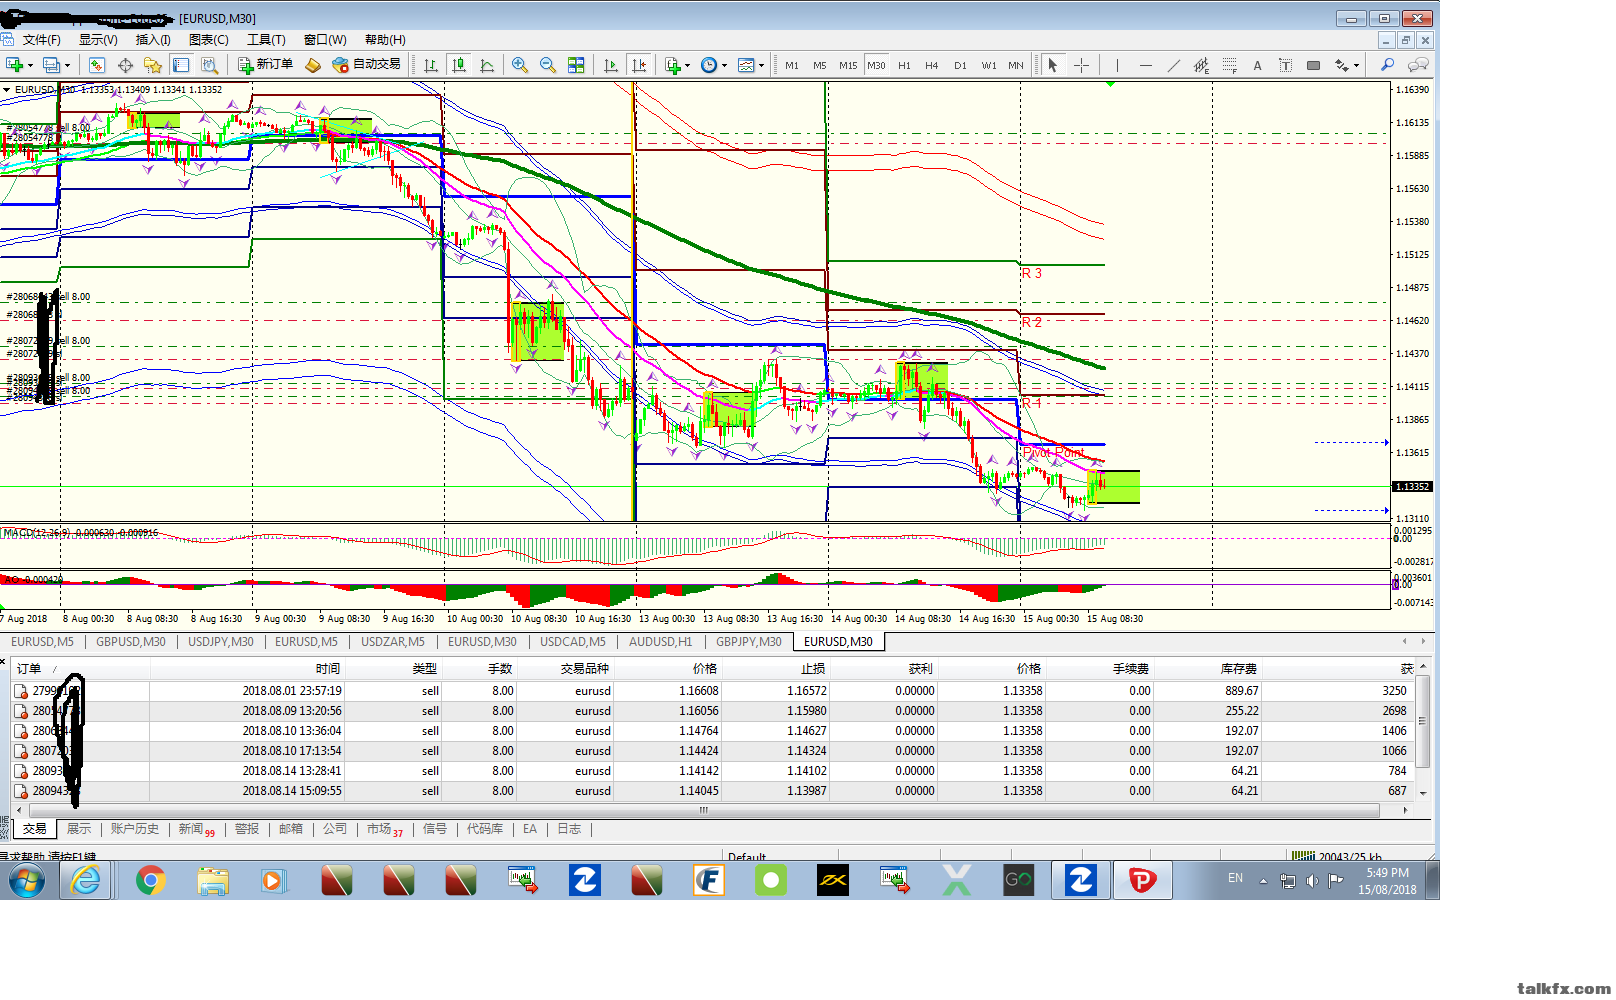Select the text label tool
1616x1000 pixels.
pos(1285,65)
